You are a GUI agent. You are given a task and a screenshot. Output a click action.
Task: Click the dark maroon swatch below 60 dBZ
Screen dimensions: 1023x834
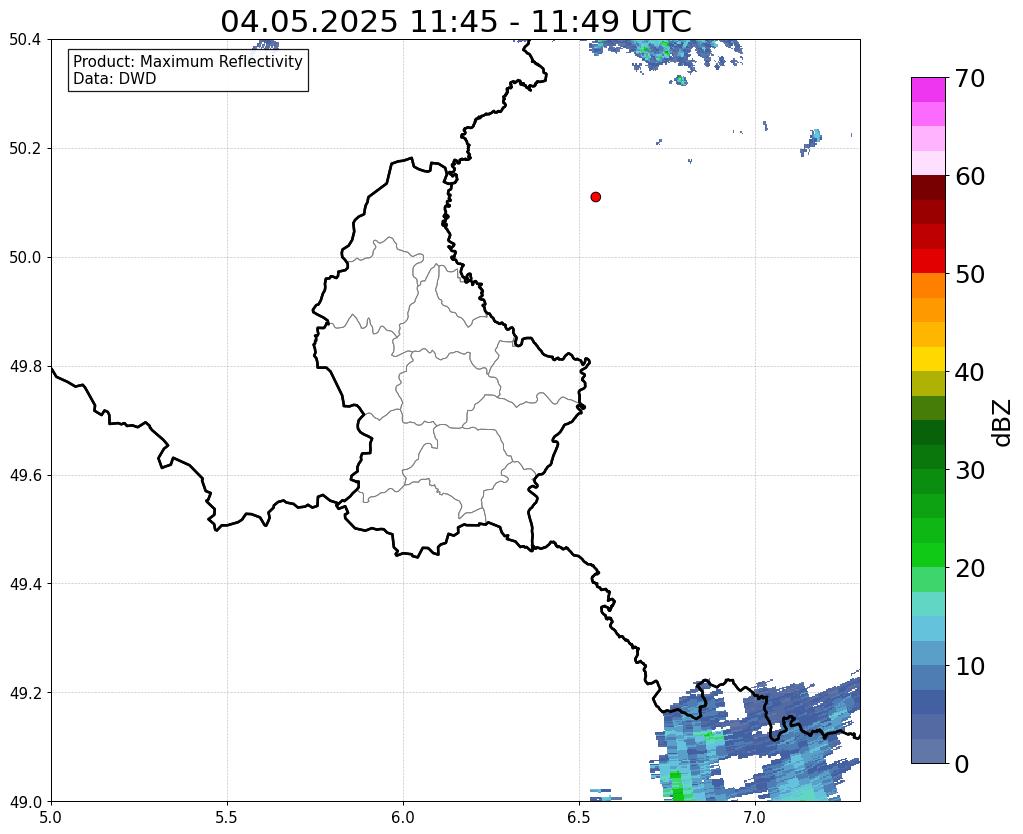point(928,188)
